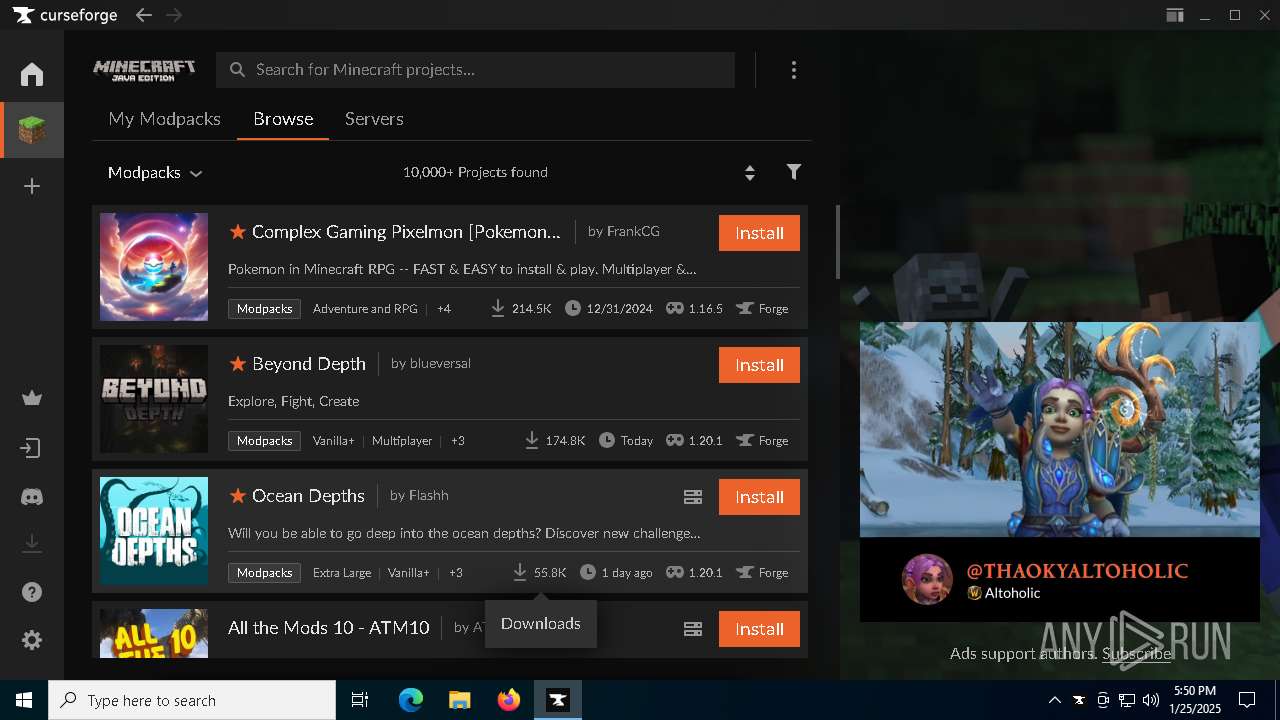Viewport: 1280px width, 720px height.
Task: Expand the +3 extra tags on Beyond Depth
Action: point(458,441)
